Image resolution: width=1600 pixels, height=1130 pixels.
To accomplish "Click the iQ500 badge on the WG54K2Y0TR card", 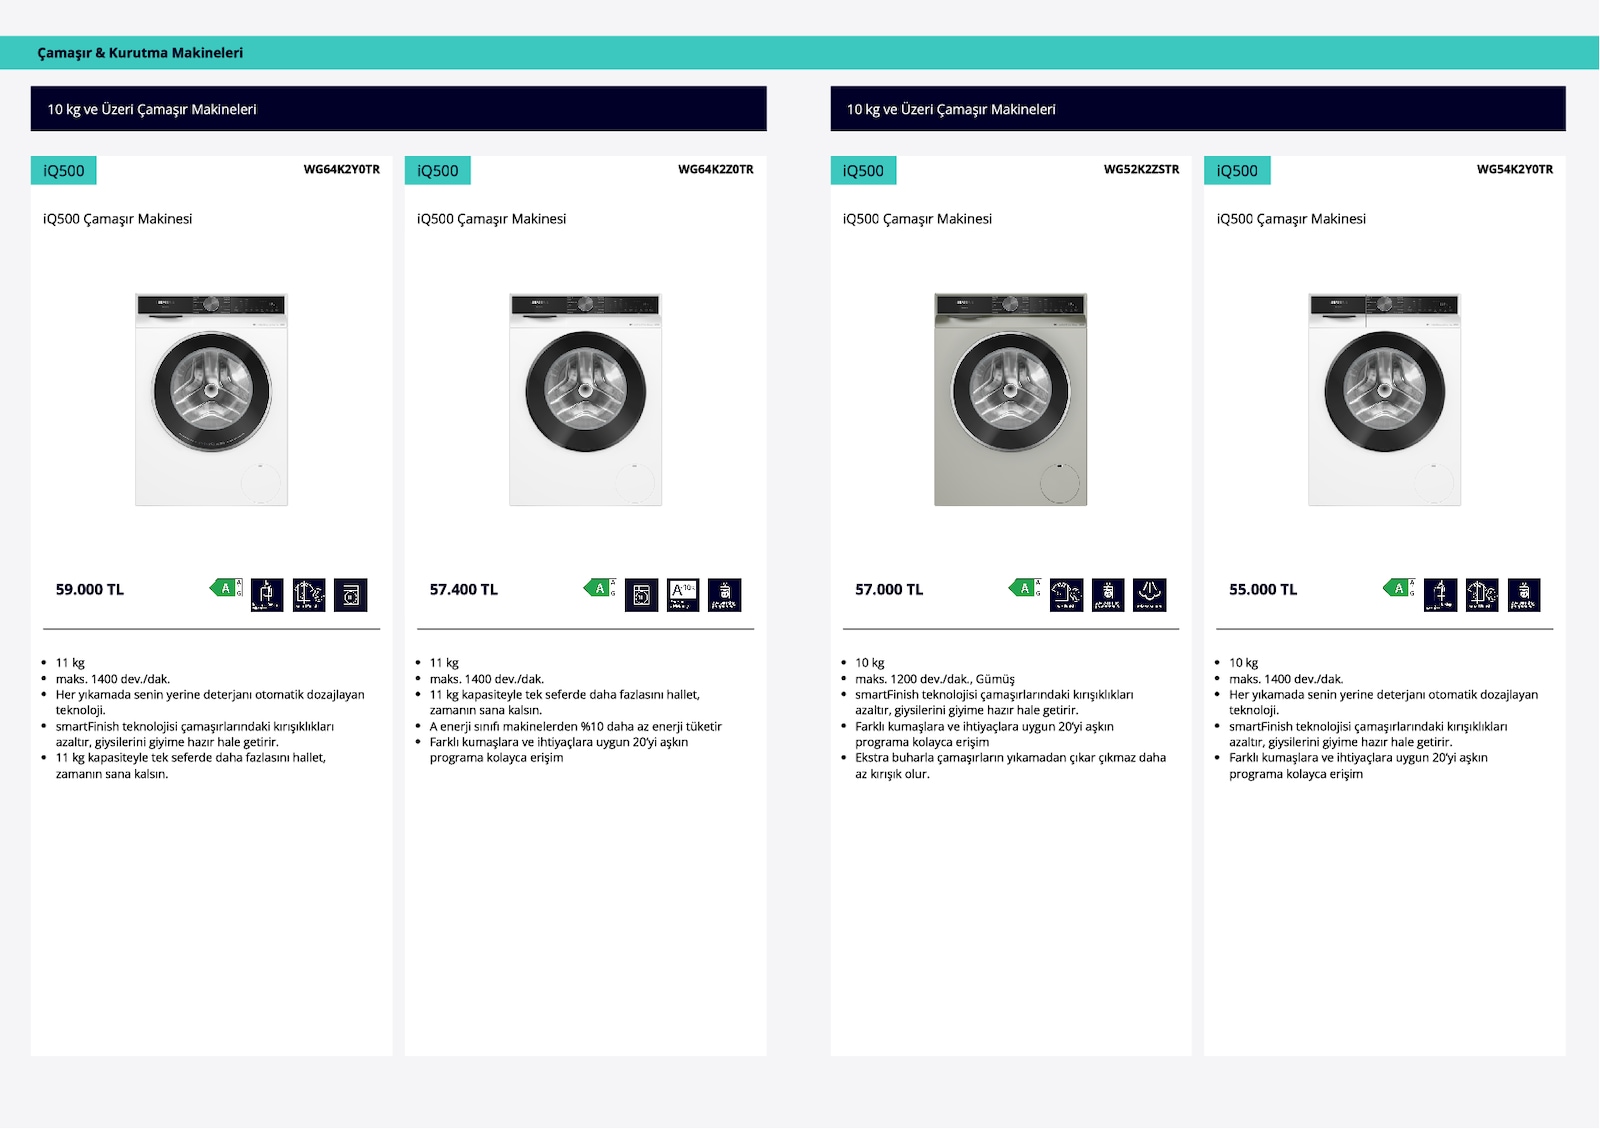I will pyautogui.click(x=1237, y=171).
